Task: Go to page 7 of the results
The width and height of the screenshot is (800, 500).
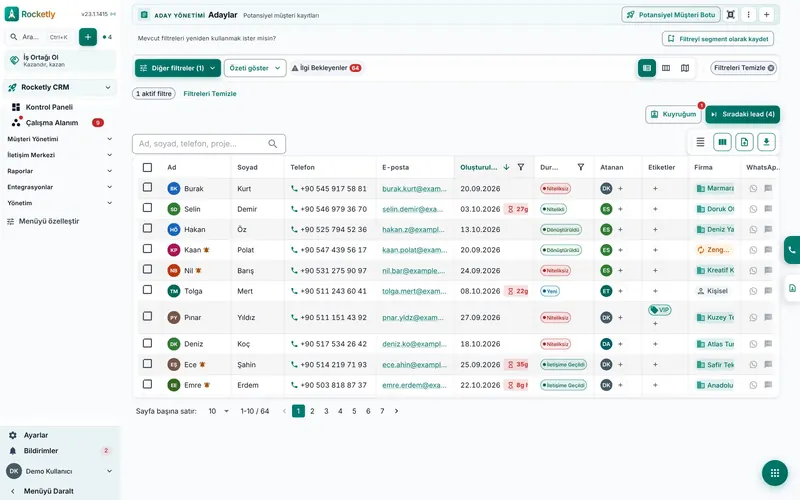Action: coord(382,411)
